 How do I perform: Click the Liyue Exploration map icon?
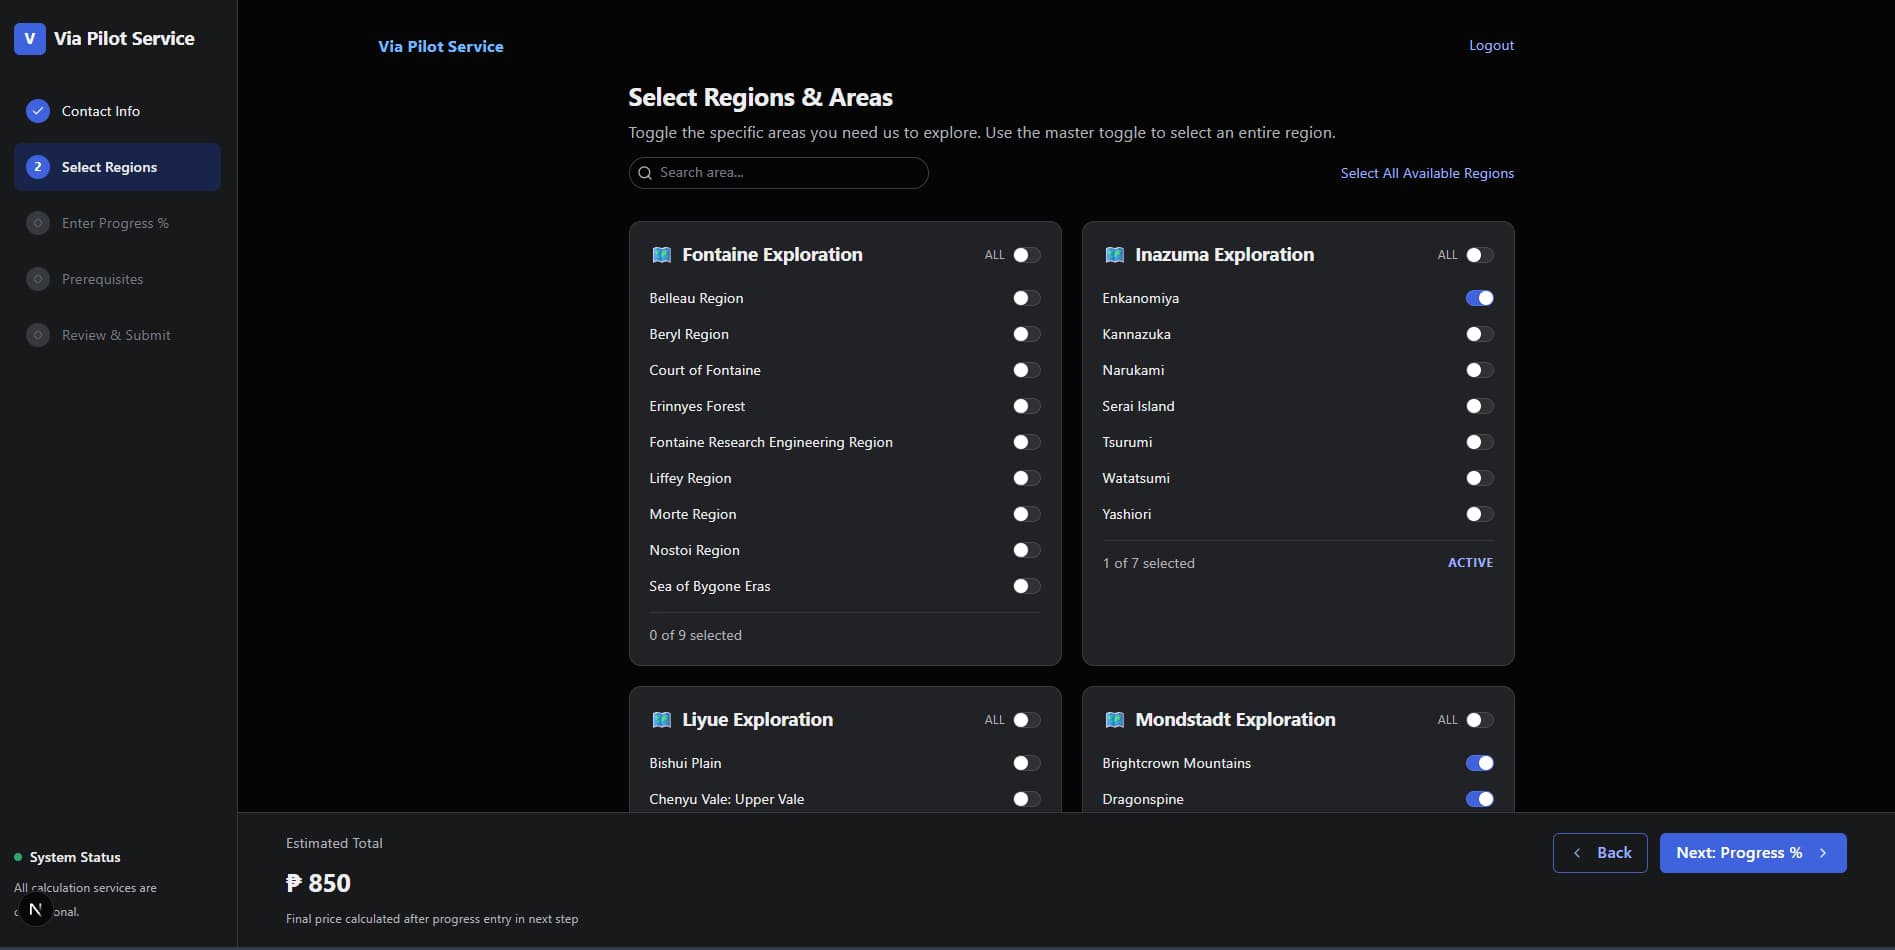coord(661,720)
